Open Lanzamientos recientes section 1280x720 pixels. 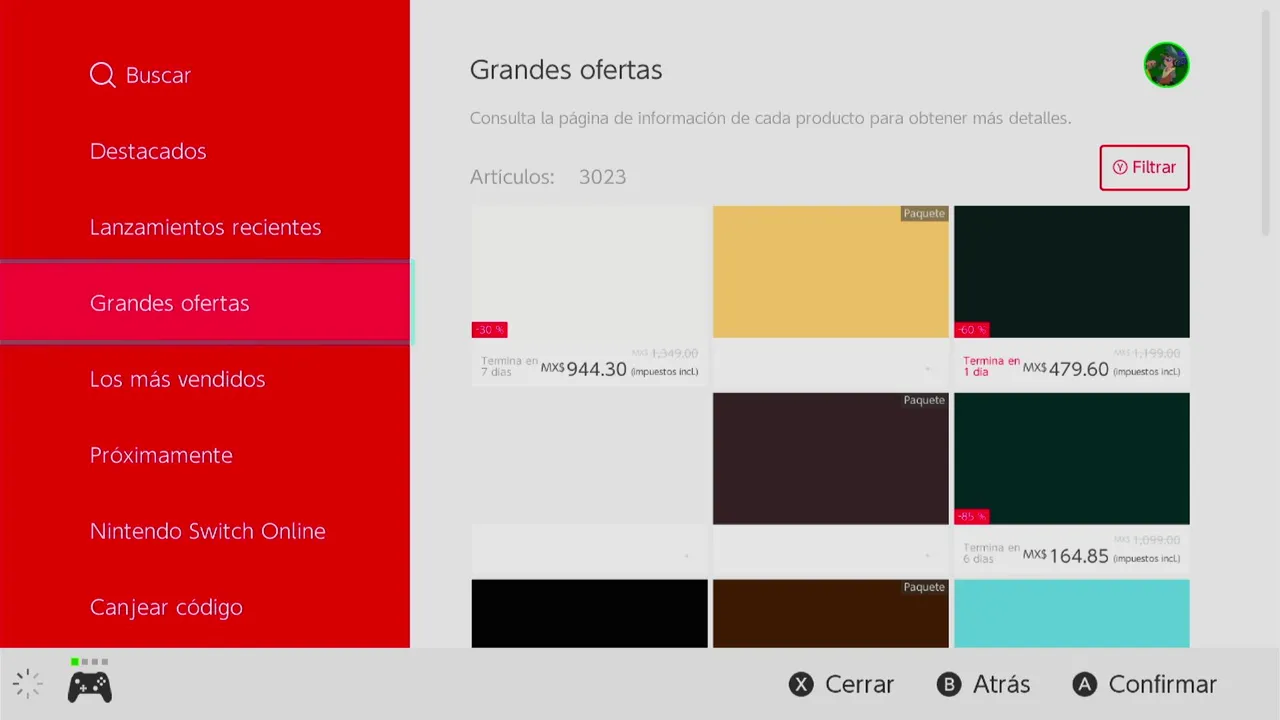click(205, 227)
